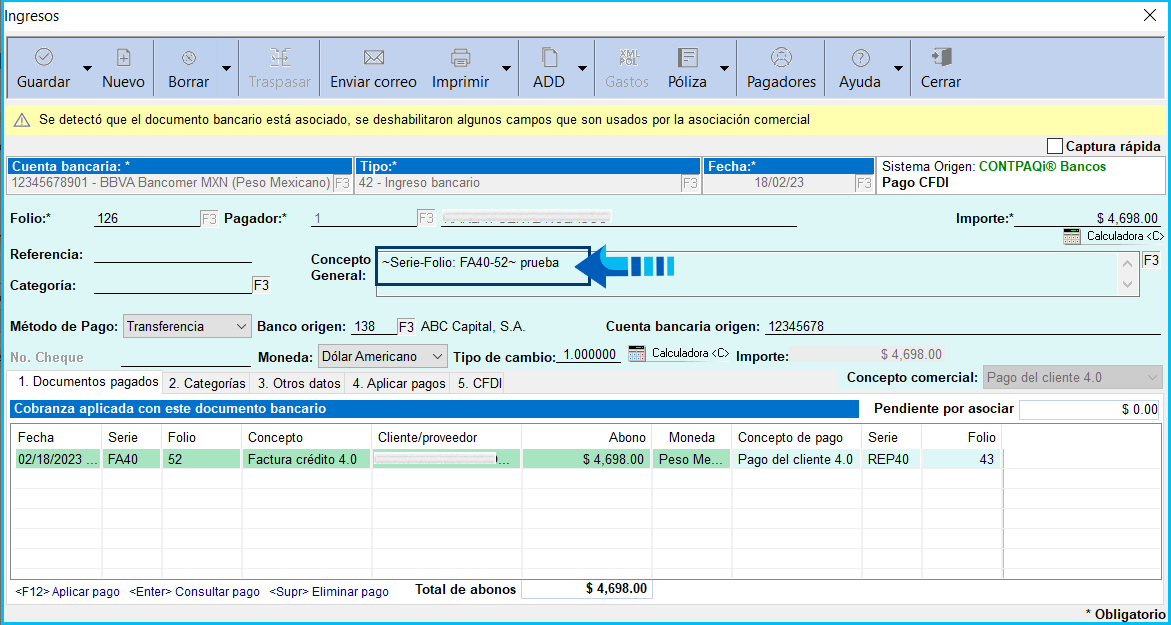Open the Moneda currency dropdown
Viewport: 1171px width, 625px height.
click(x=436, y=356)
